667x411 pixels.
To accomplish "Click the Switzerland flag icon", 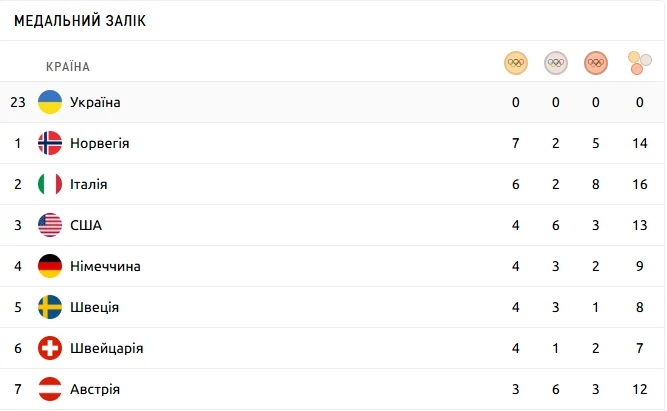I will (x=50, y=348).
